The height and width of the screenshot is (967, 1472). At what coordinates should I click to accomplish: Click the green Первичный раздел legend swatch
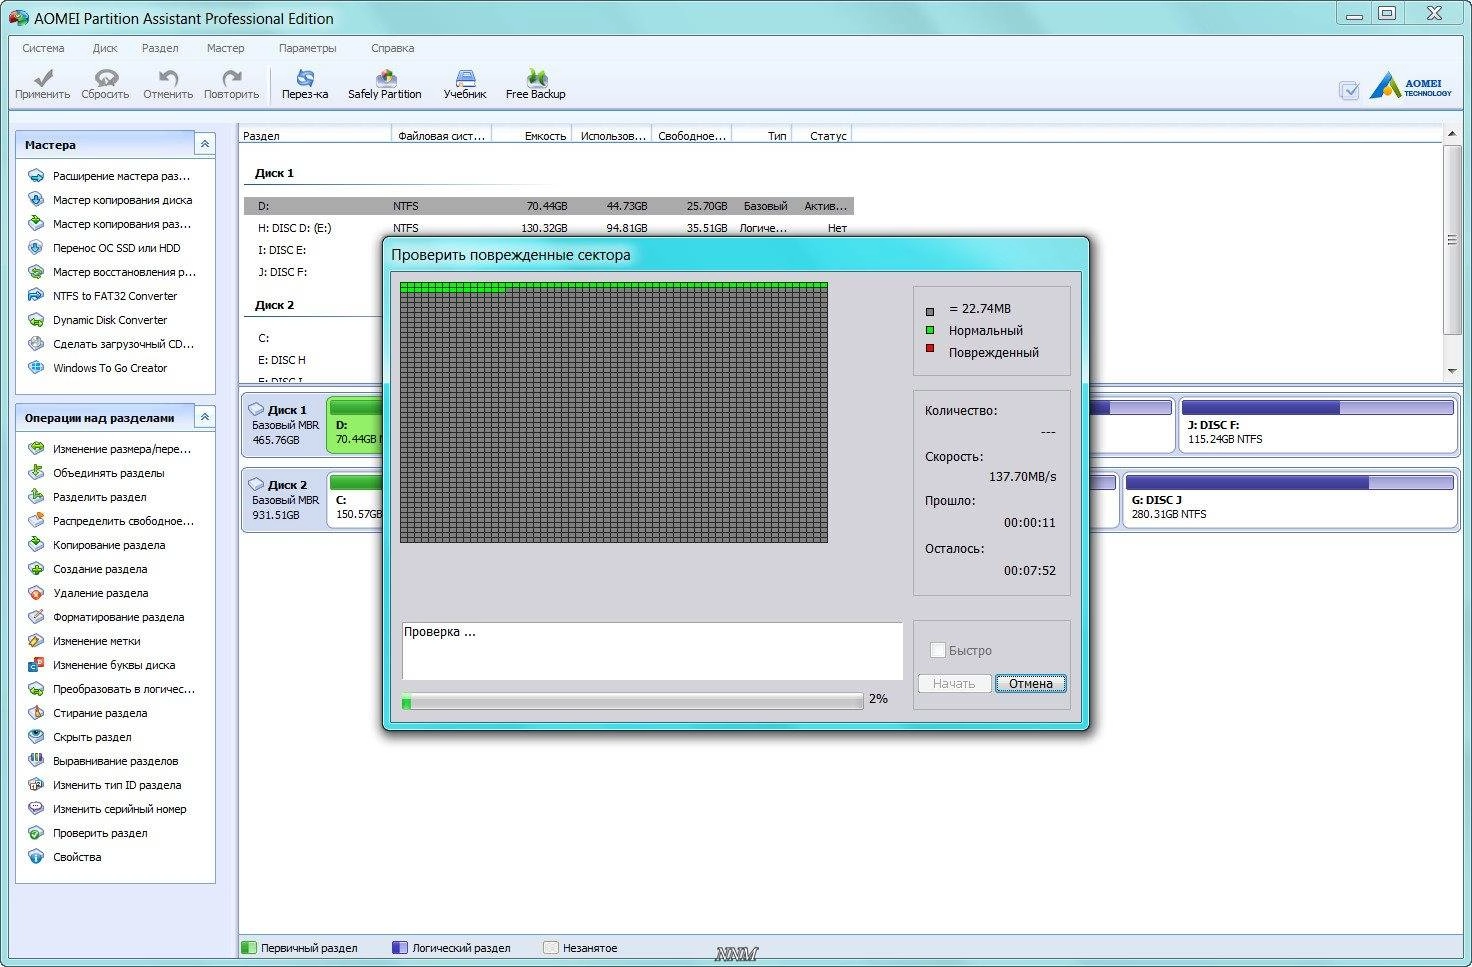click(249, 947)
